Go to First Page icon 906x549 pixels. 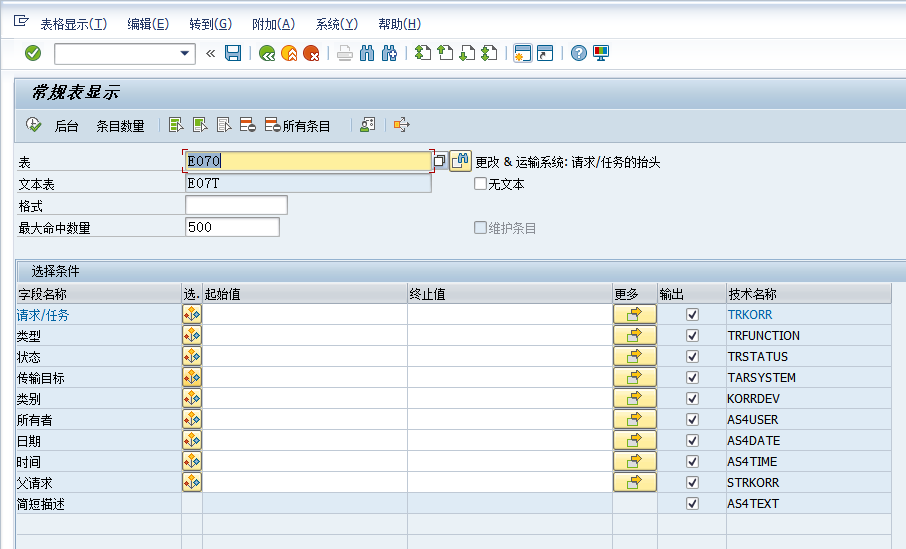(423, 53)
